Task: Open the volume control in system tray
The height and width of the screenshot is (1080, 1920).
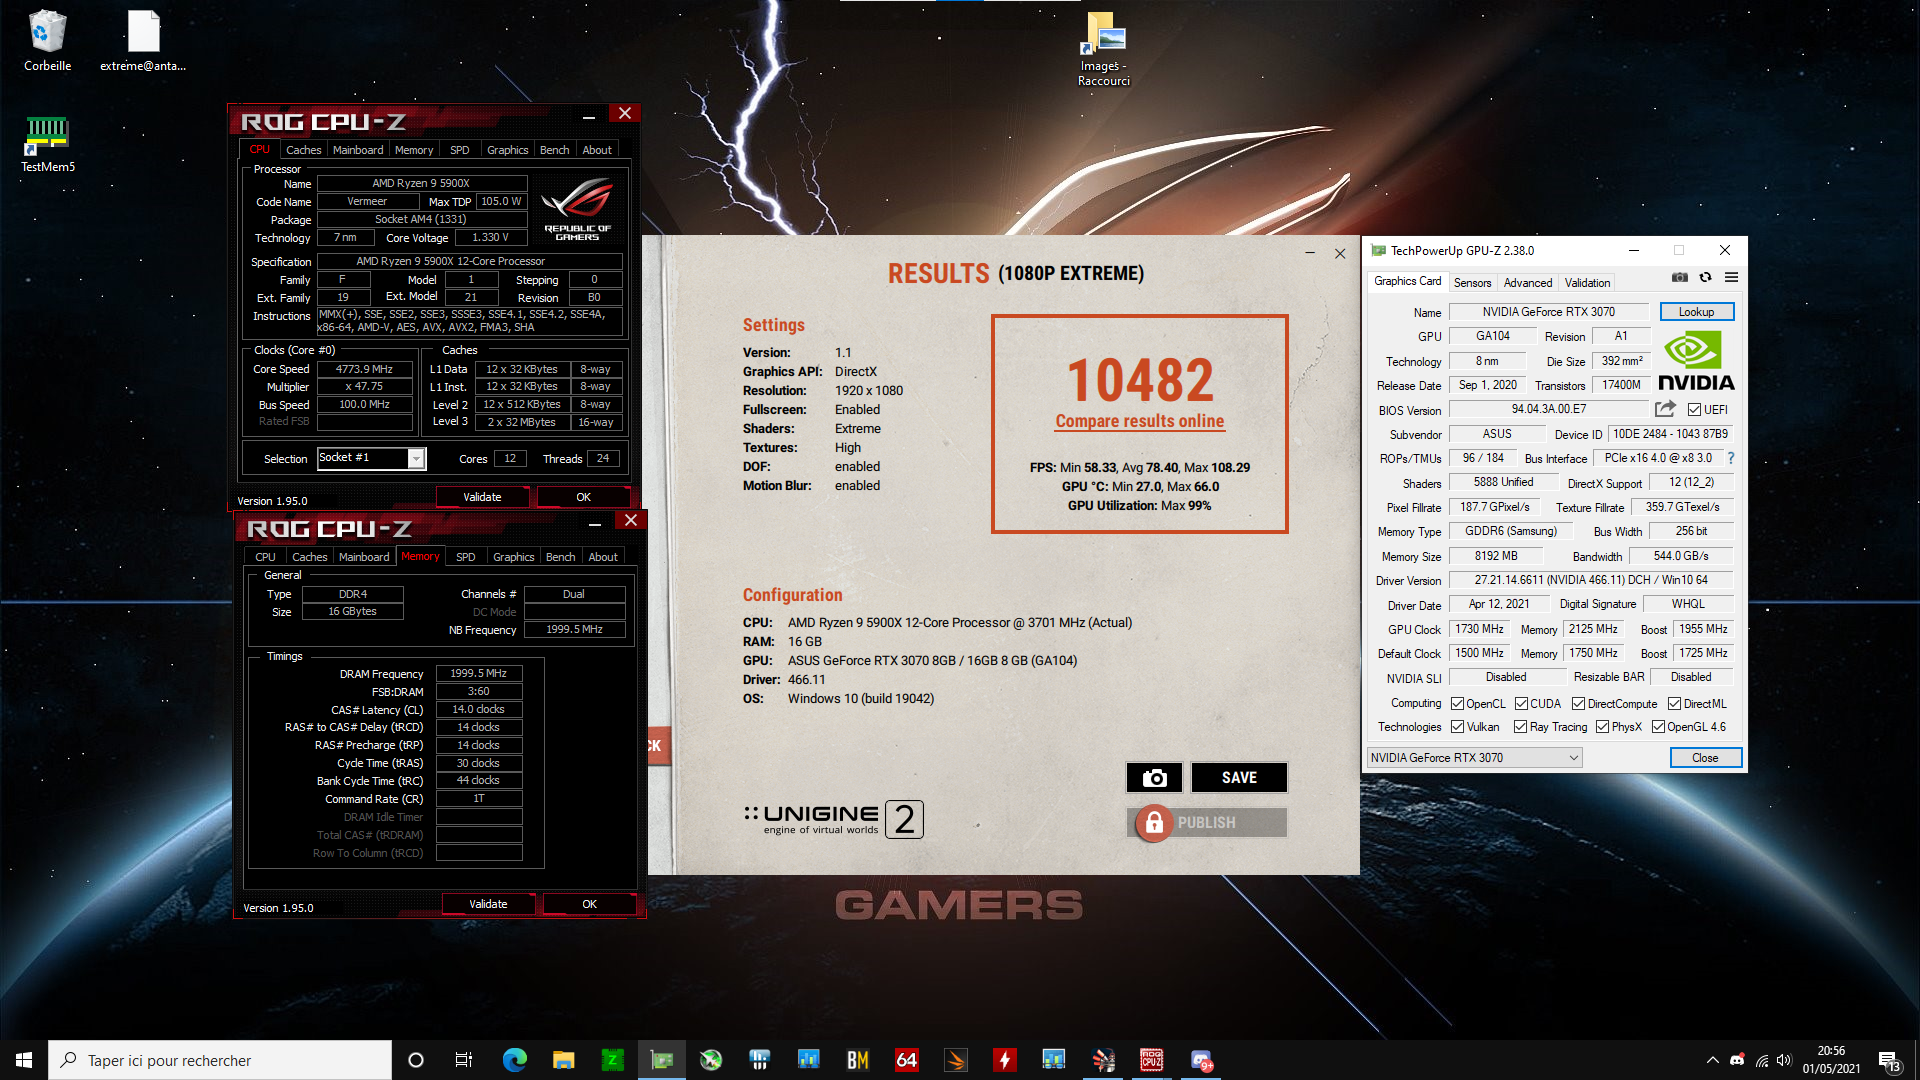Action: click(1784, 1060)
